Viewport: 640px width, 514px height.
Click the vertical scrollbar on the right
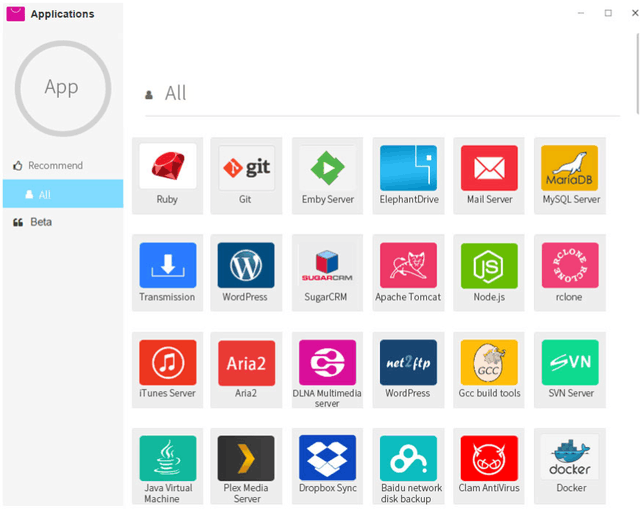click(x=637, y=73)
